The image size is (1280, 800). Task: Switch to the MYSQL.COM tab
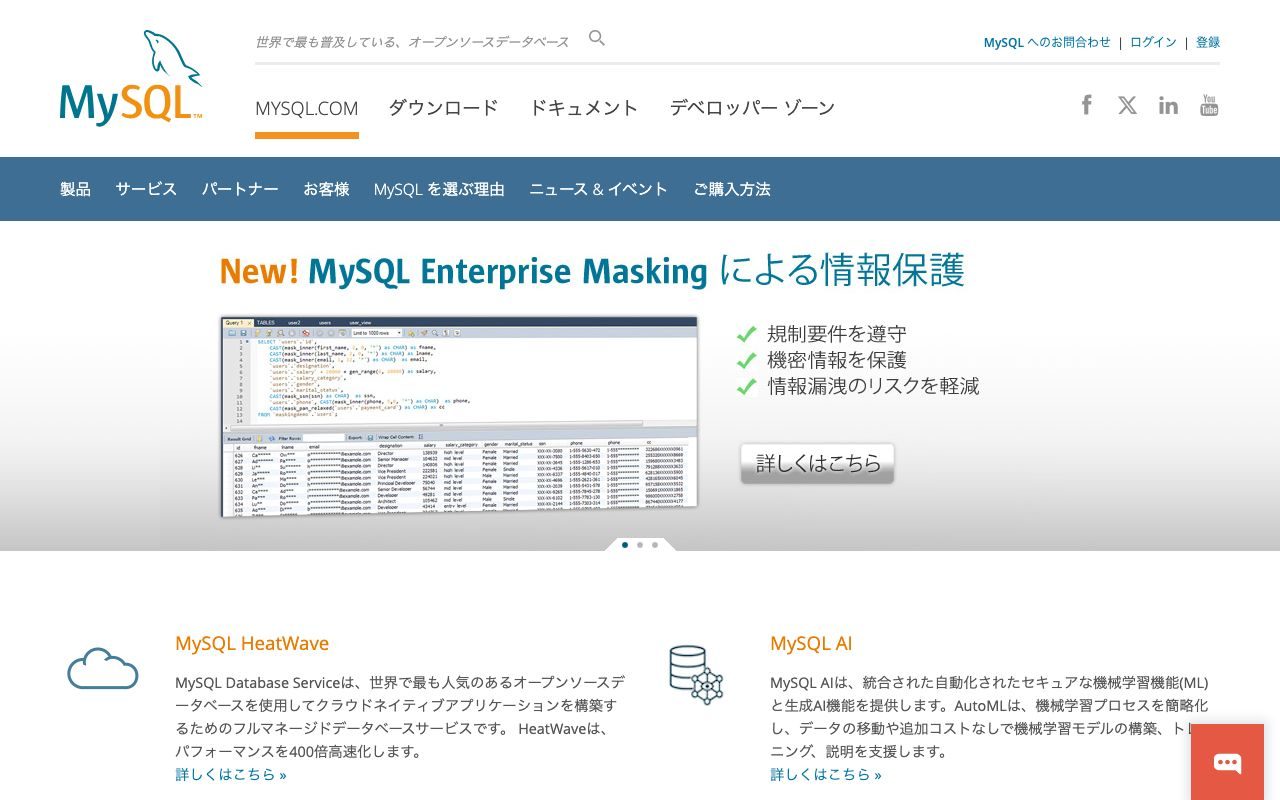[x=307, y=107]
